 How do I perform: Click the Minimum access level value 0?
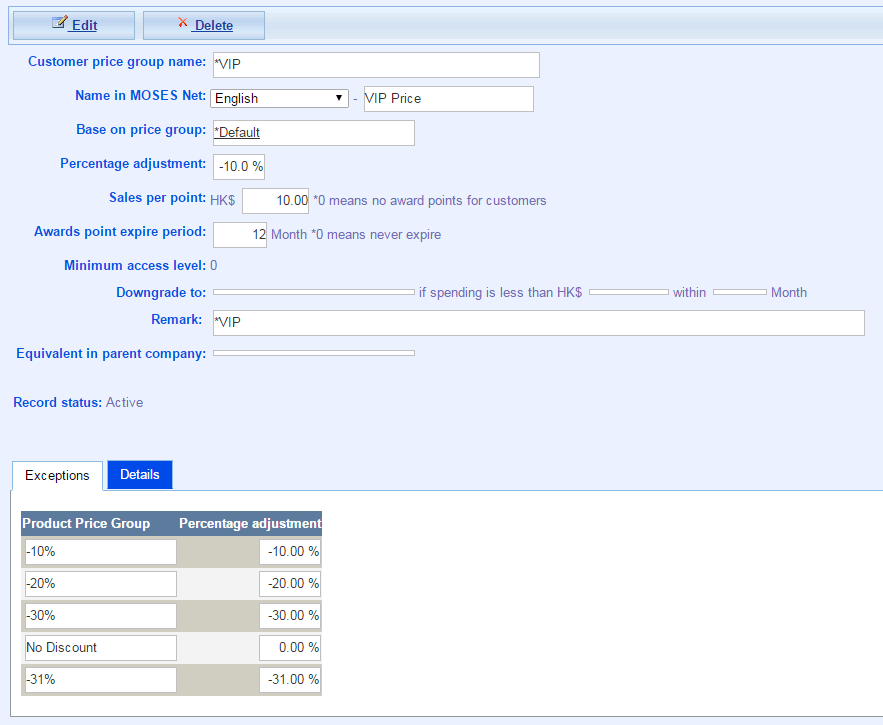pyautogui.click(x=213, y=265)
